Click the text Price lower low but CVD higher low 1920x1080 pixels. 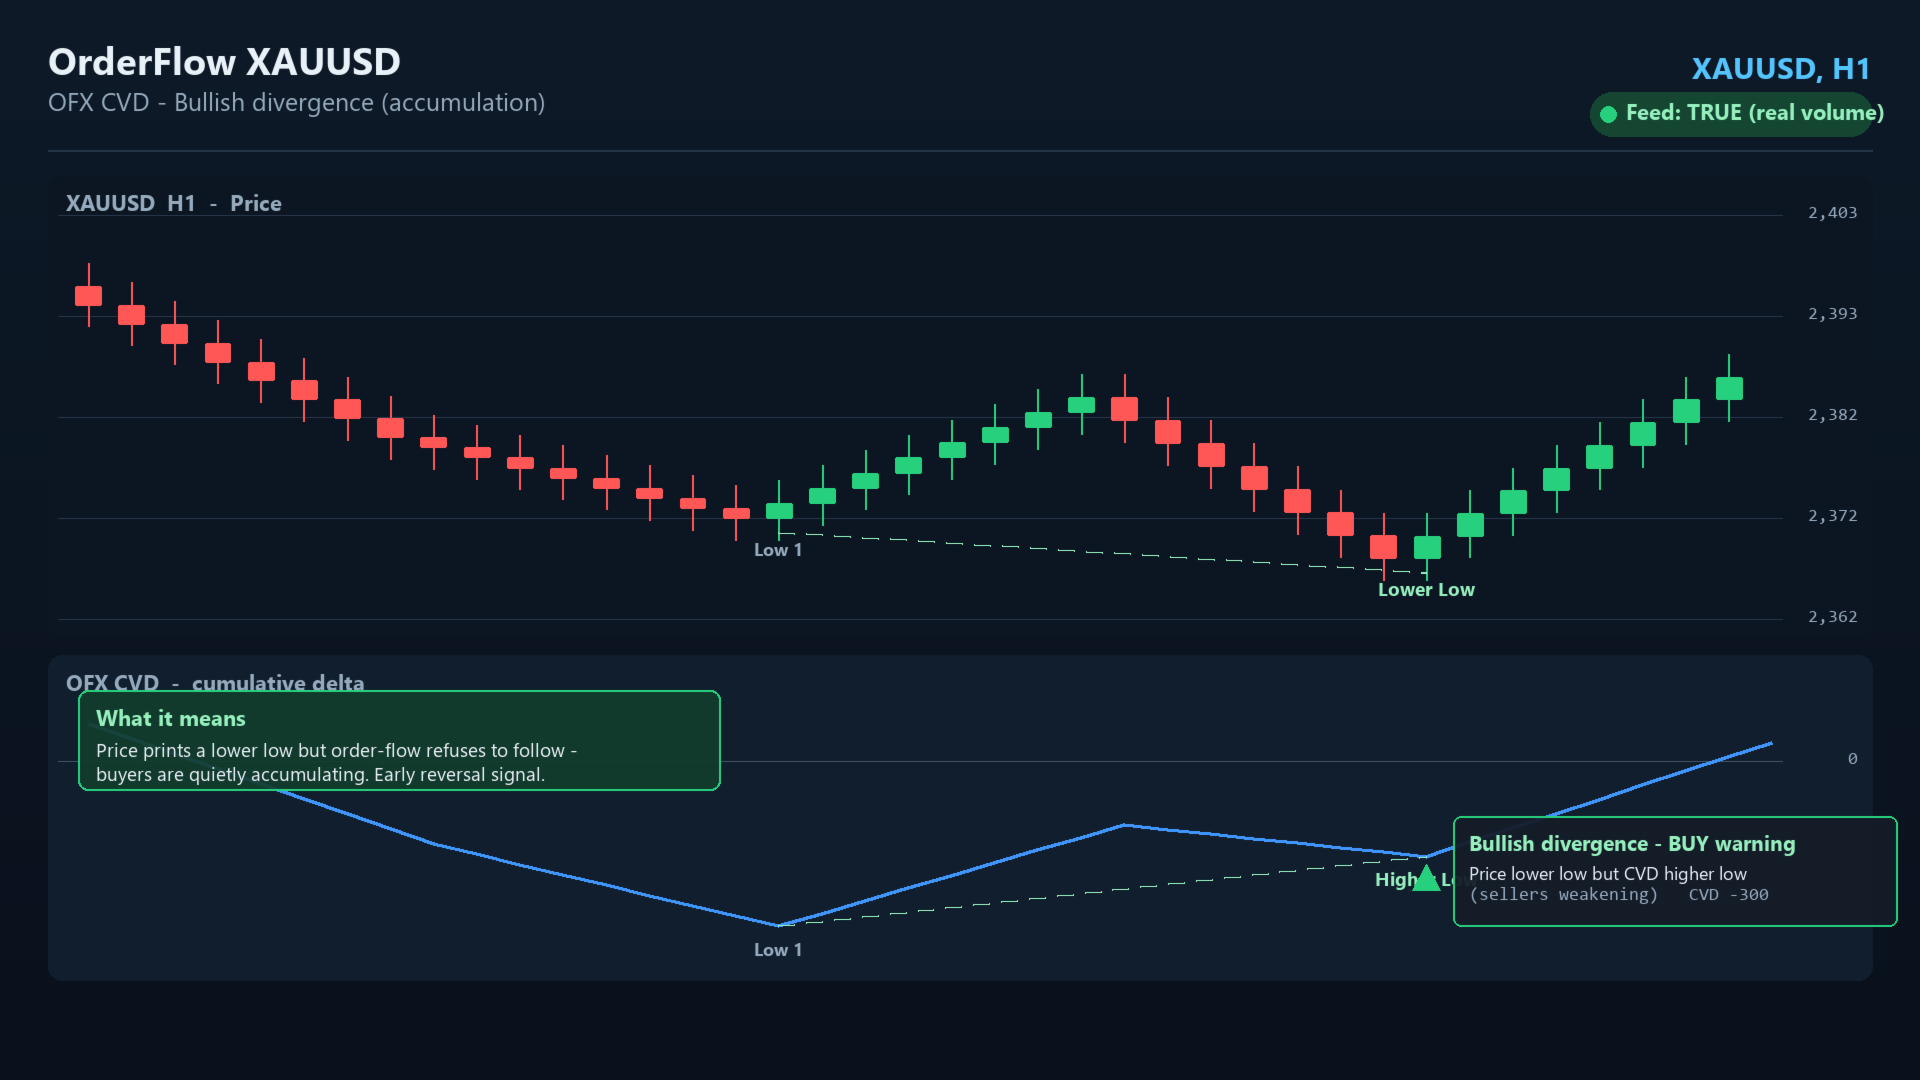click(1608, 874)
